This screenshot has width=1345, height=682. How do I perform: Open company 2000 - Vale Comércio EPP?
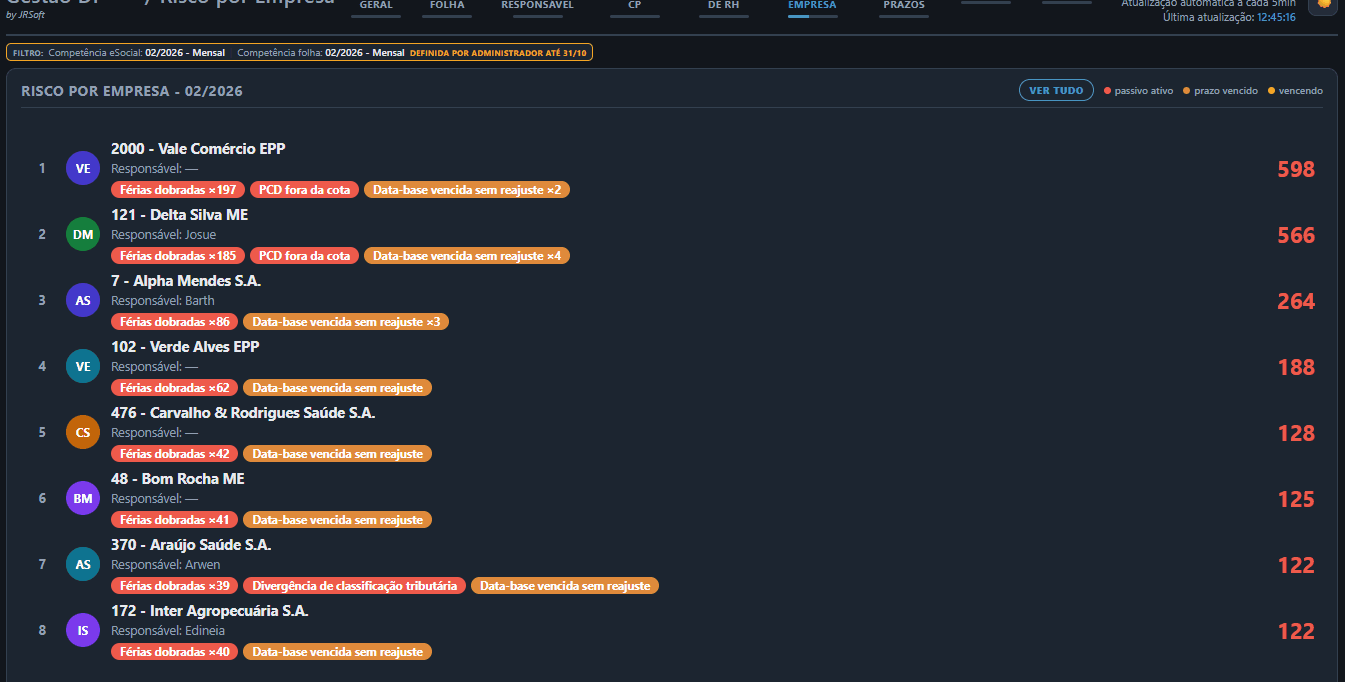[198, 148]
